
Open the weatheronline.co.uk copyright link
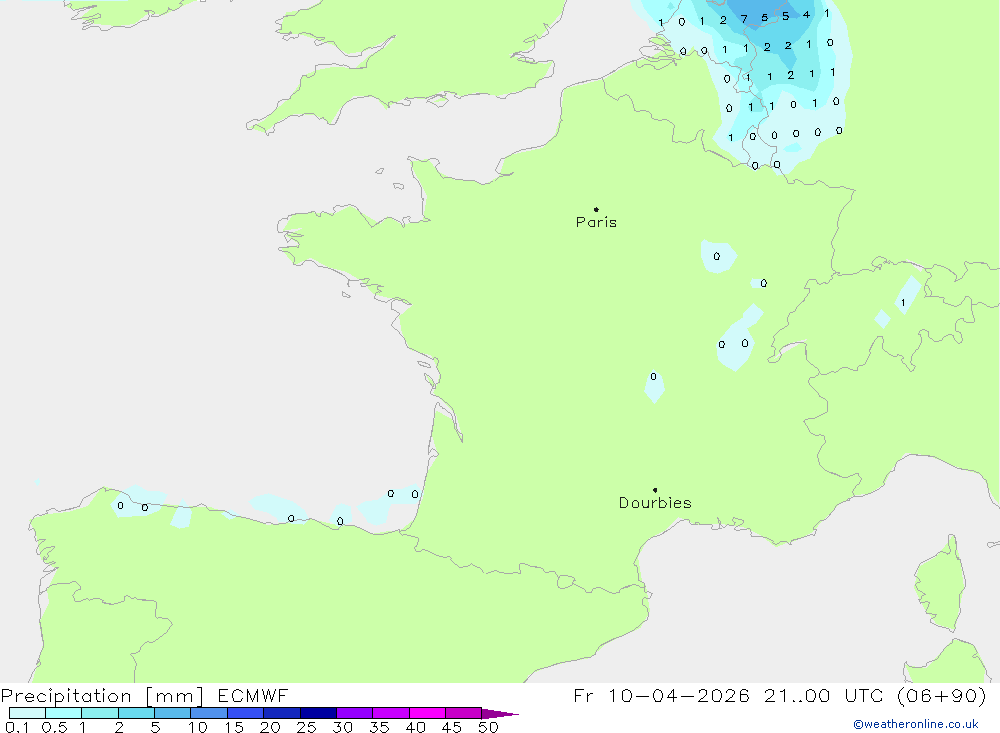pyautogui.click(x=916, y=724)
